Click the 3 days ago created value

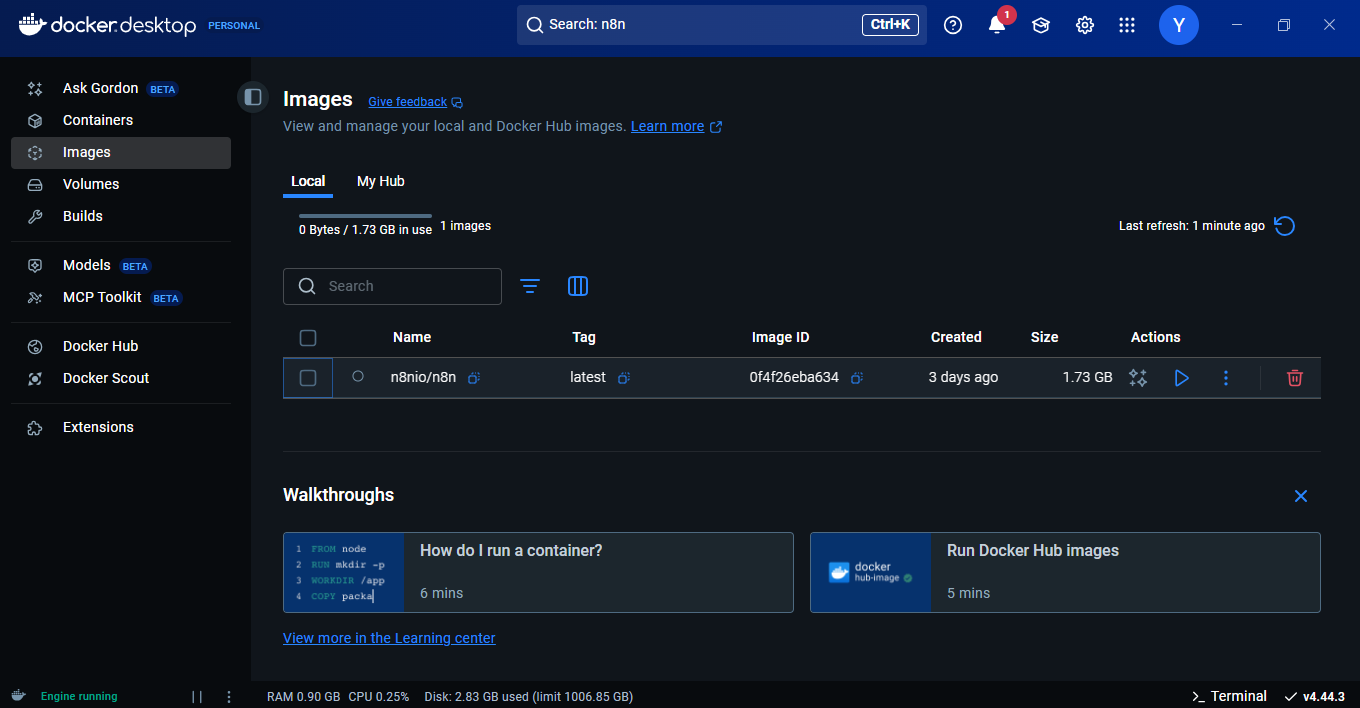point(963,377)
